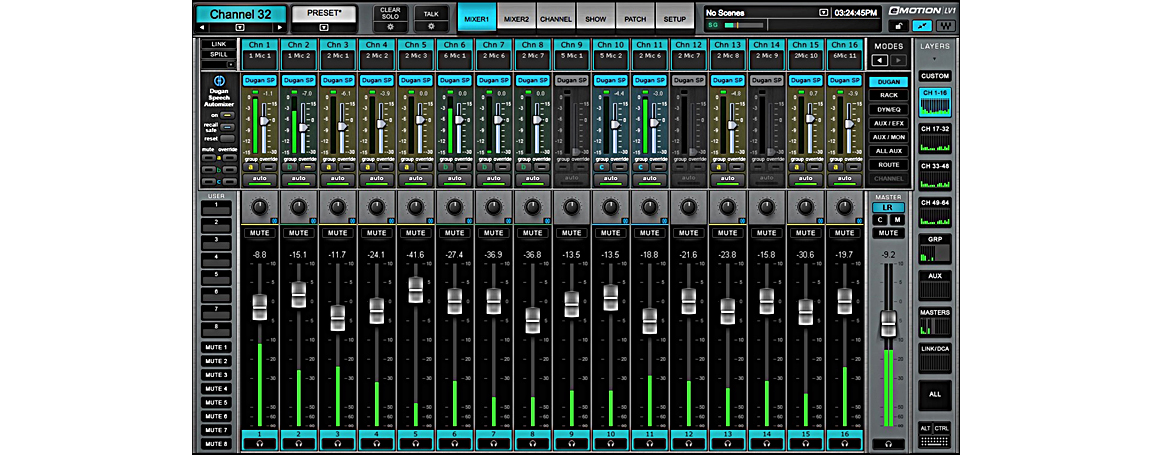The width and height of the screenshot is (1152, 455).
Task: Expand the Layers triangle
Action: coord(935,59)
